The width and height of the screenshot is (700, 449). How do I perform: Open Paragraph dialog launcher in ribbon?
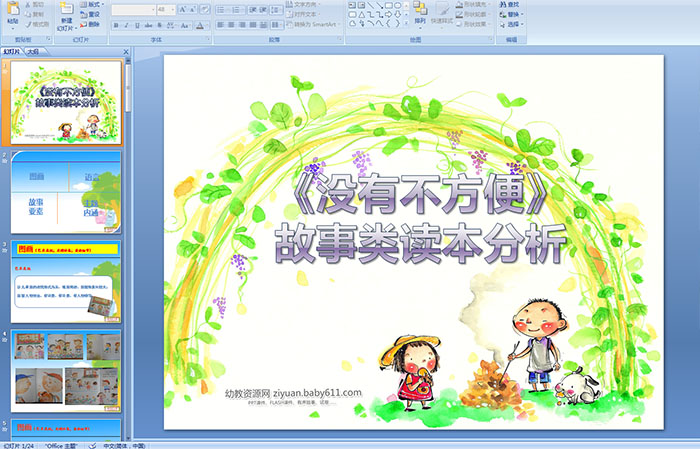(340, 39)
